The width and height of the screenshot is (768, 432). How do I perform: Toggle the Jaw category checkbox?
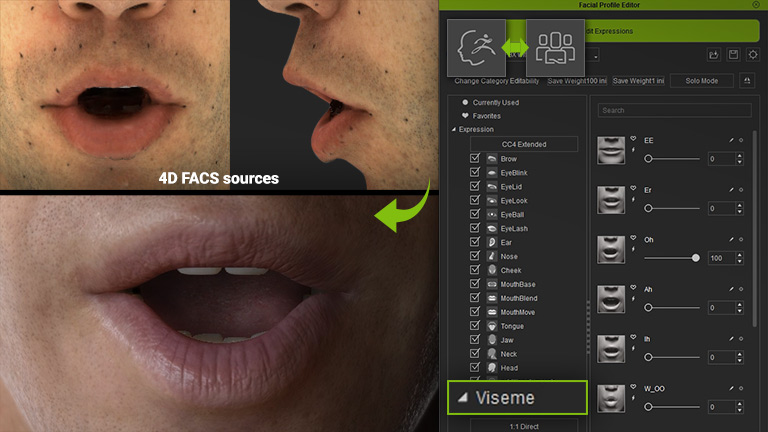coord(475,340)
